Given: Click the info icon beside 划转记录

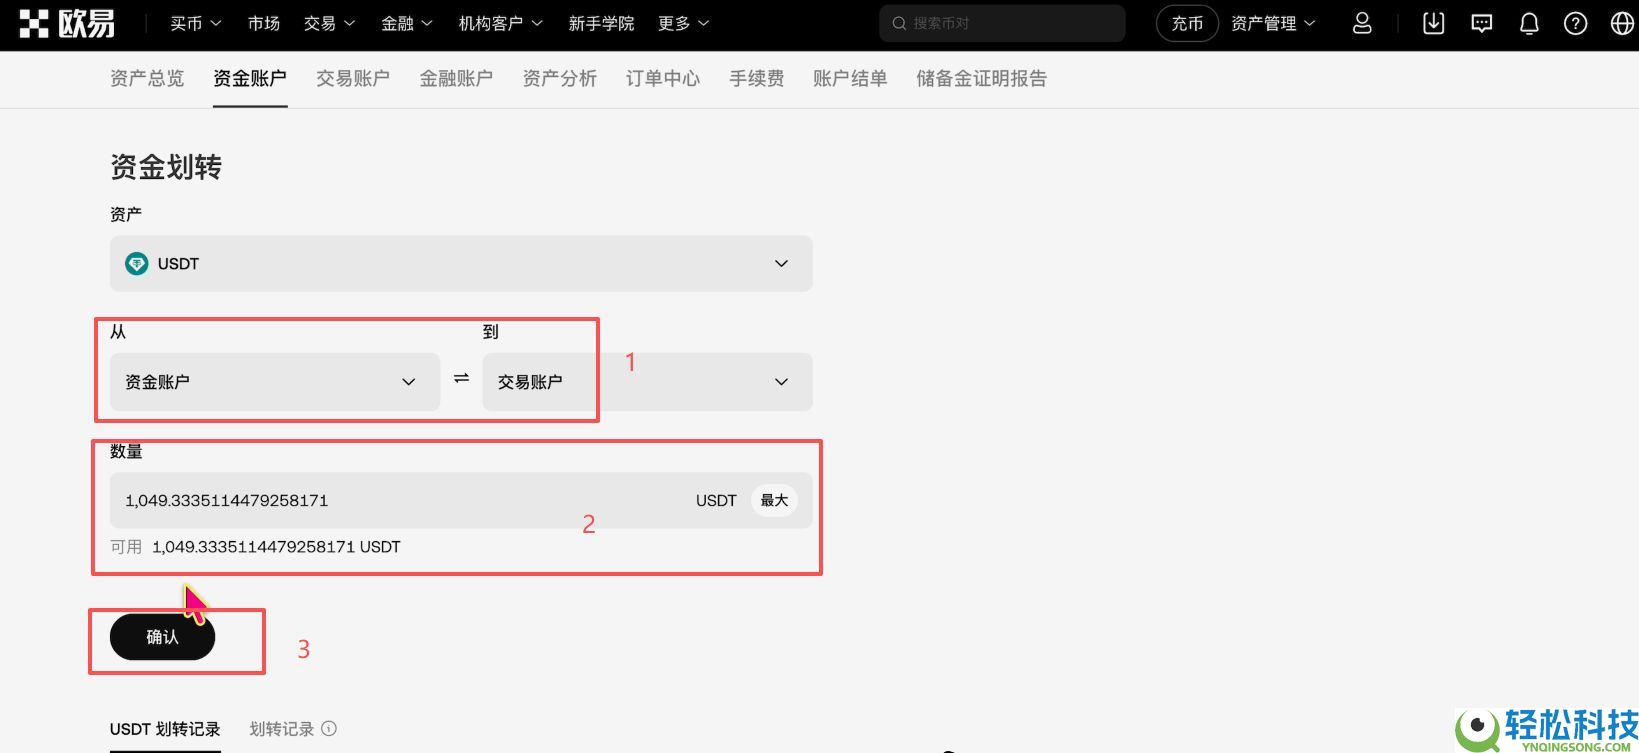Looking at the screenshot, I should 329,728.
